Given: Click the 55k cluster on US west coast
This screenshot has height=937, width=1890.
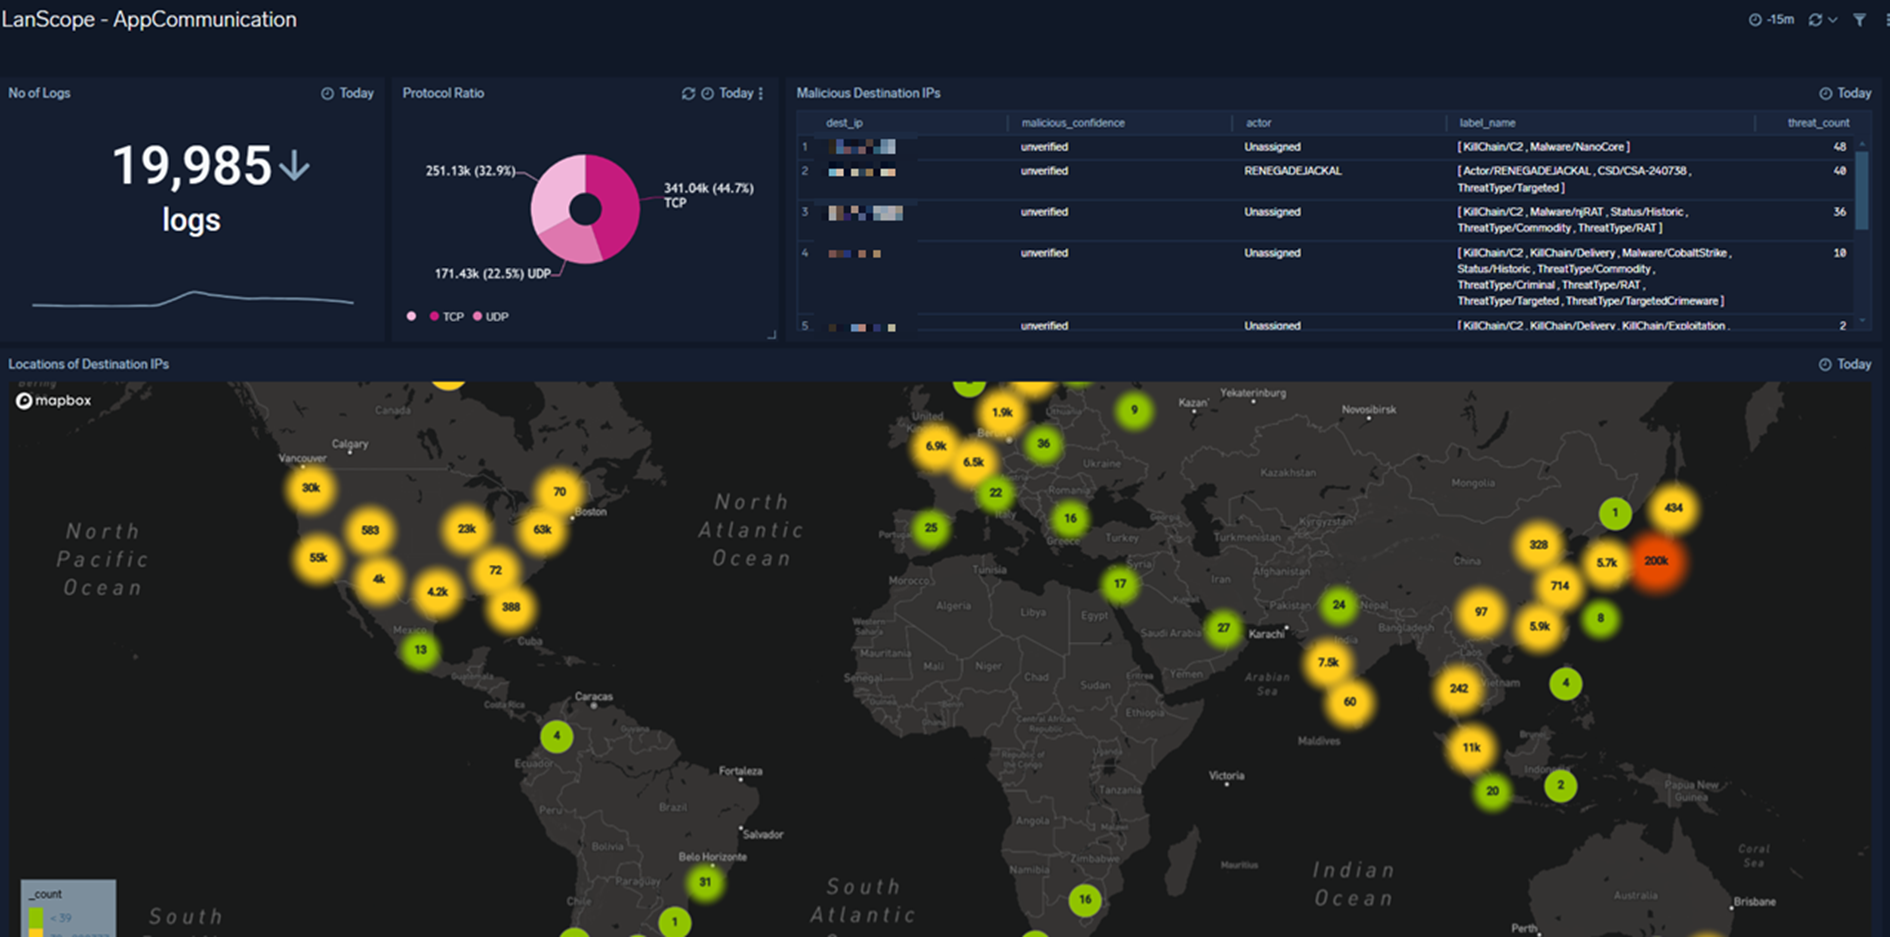Looking at the screenshot, I should (318, 558).
